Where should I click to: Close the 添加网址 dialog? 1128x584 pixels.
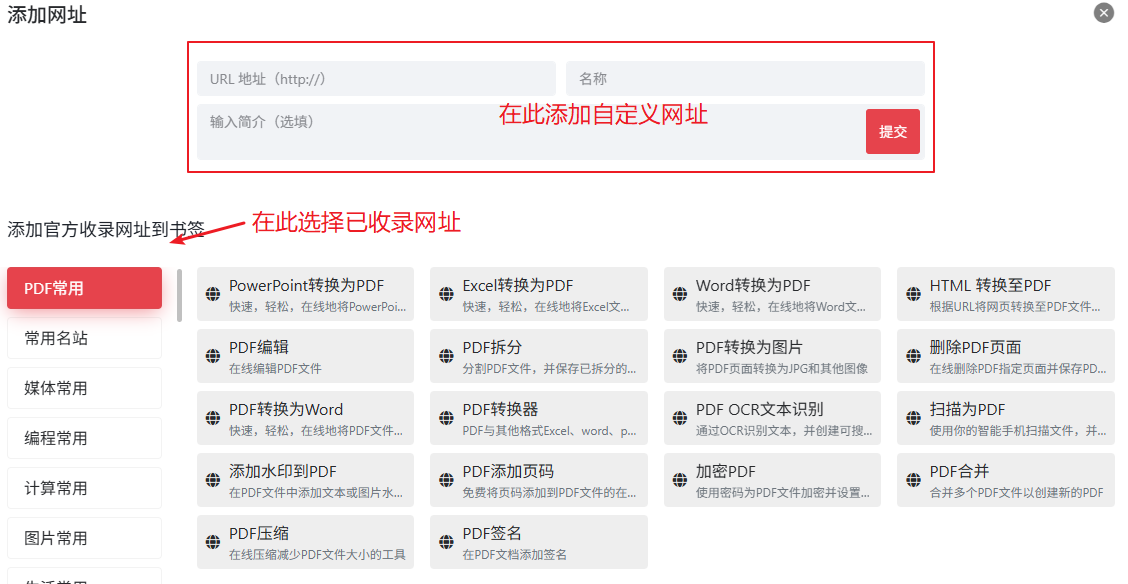1103,13
